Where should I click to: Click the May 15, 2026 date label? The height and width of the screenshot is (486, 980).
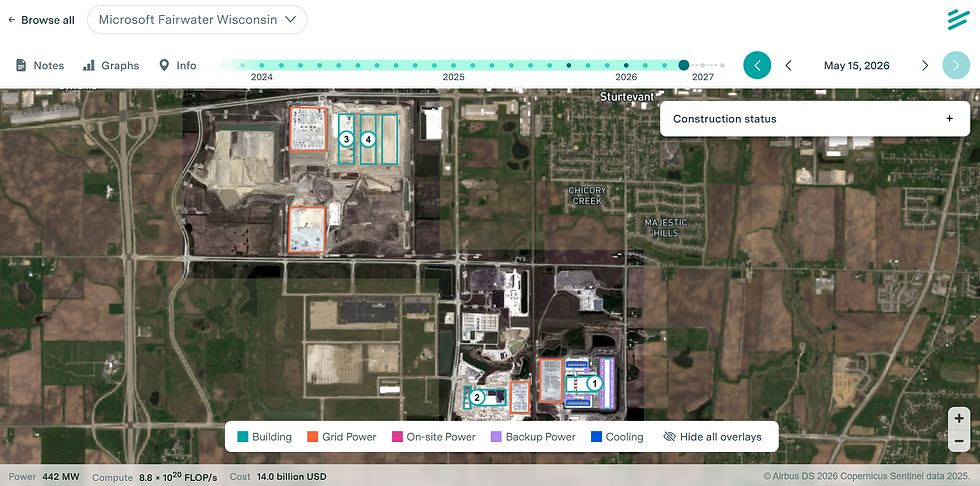point(856,66)
